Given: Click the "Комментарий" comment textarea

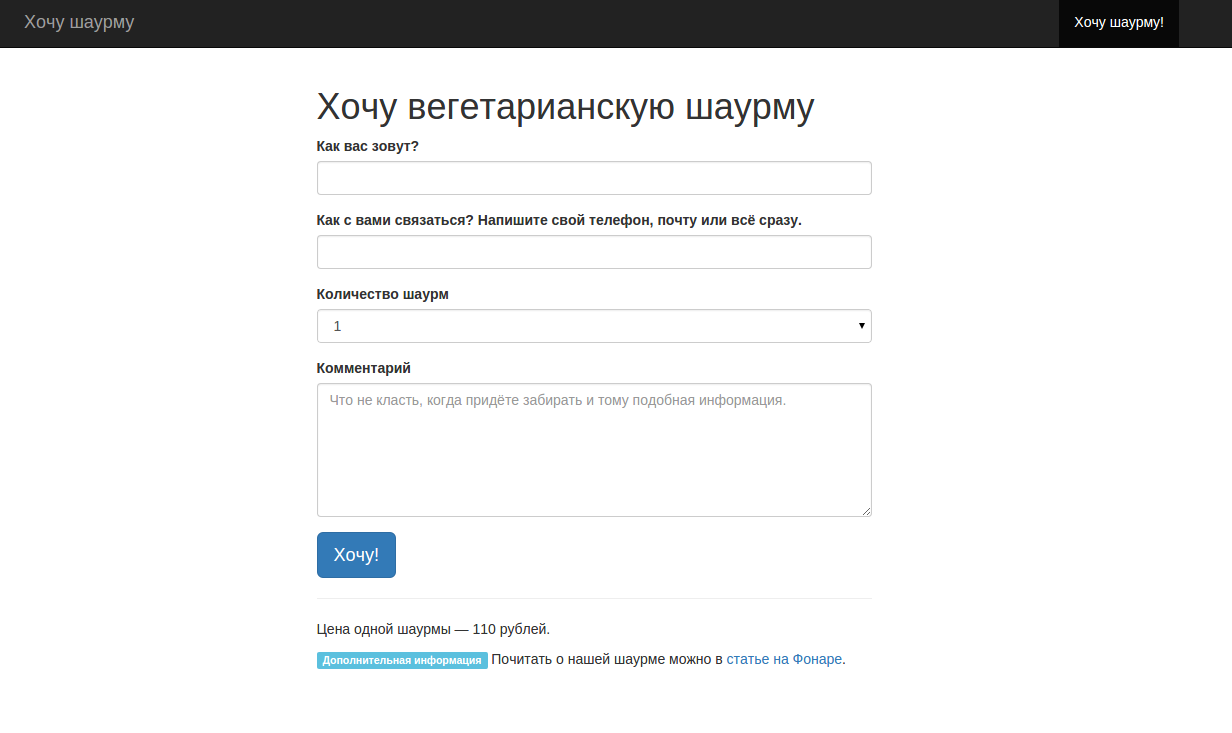Looking at the screenshot, I should [594, 450].
